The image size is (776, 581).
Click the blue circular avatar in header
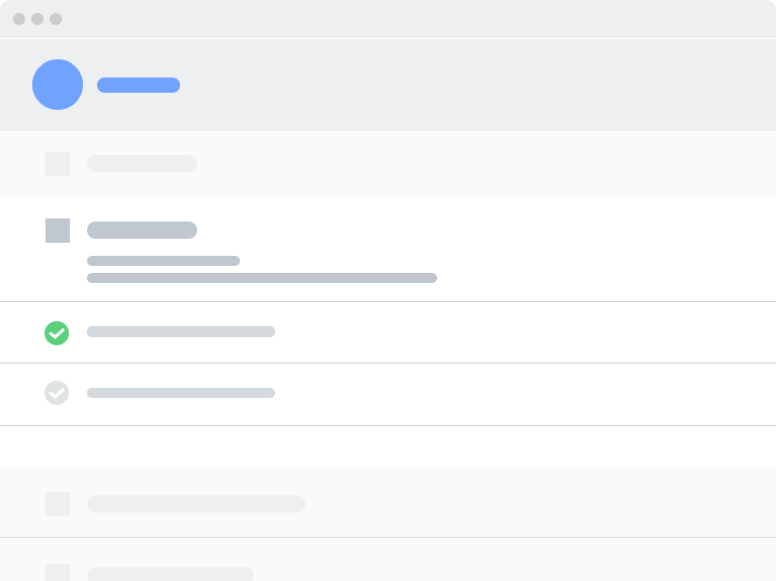coord(57,84)
